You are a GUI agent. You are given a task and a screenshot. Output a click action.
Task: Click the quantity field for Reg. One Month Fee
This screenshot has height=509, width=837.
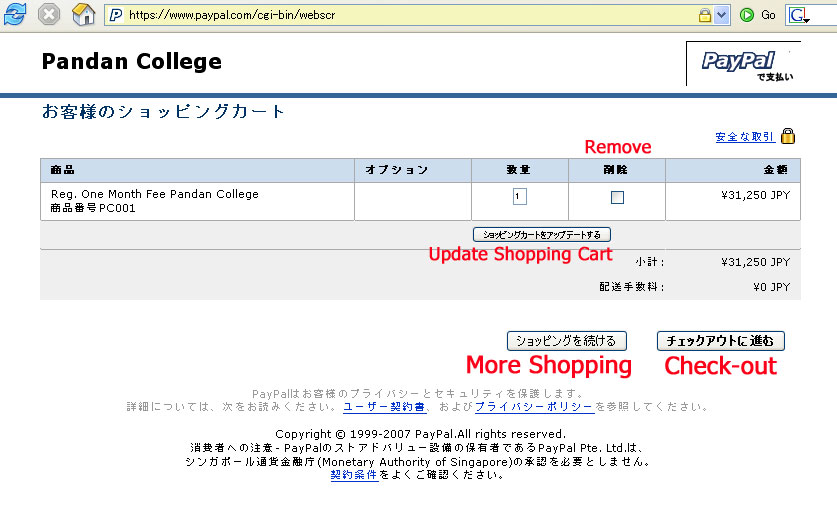coord(519,196)
